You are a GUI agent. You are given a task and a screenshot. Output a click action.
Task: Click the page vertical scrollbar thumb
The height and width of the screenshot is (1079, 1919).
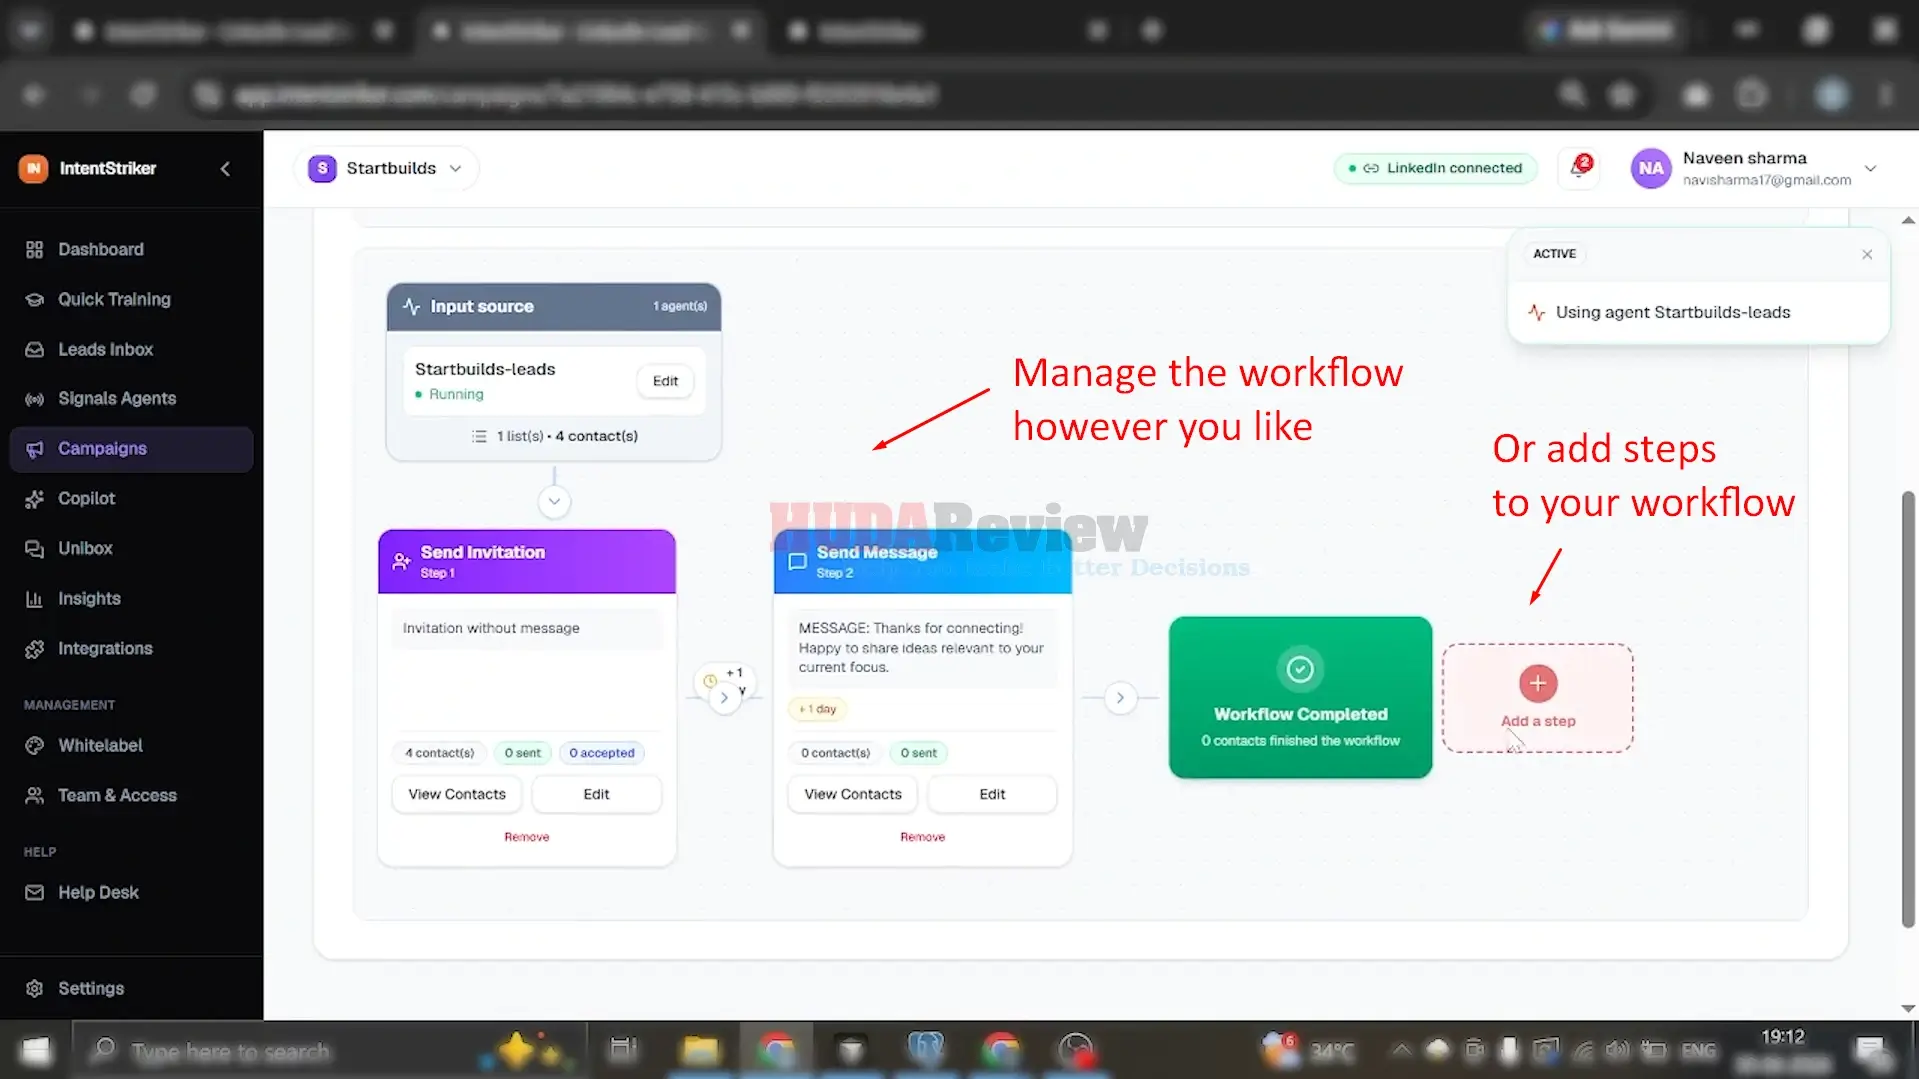1908,710
